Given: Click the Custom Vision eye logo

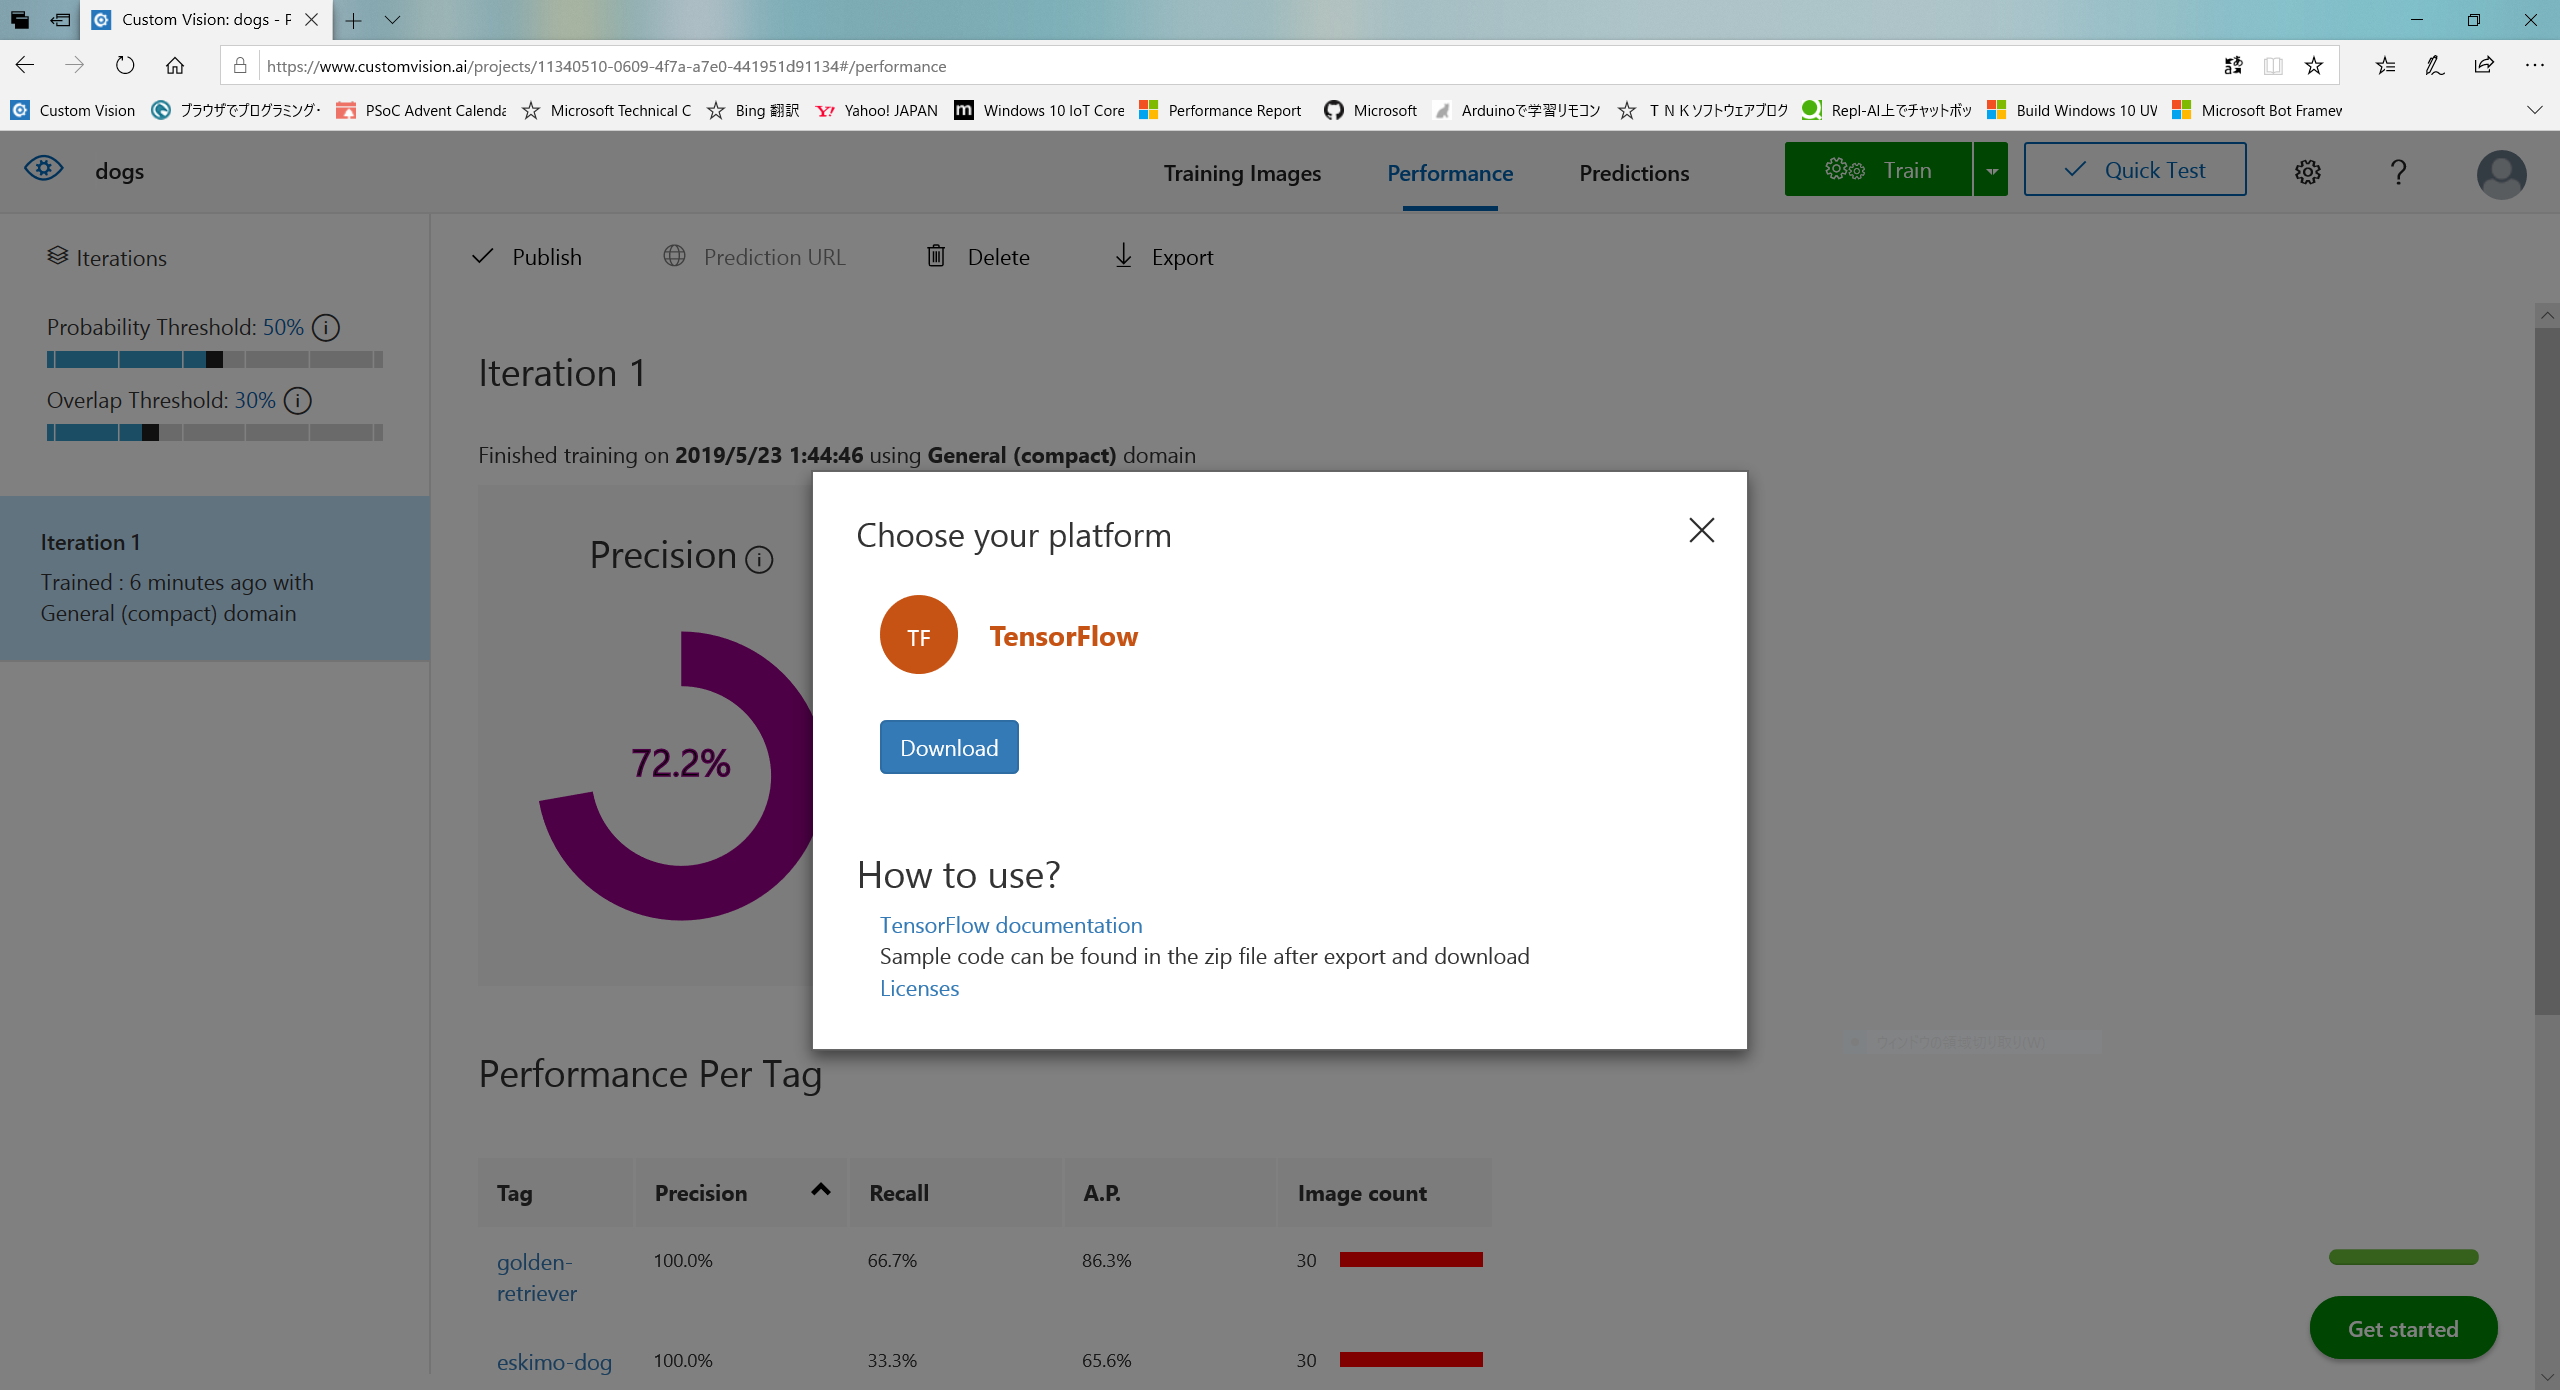Looking at the screenshot, I should pyautogui.click(x=44, y=169).
